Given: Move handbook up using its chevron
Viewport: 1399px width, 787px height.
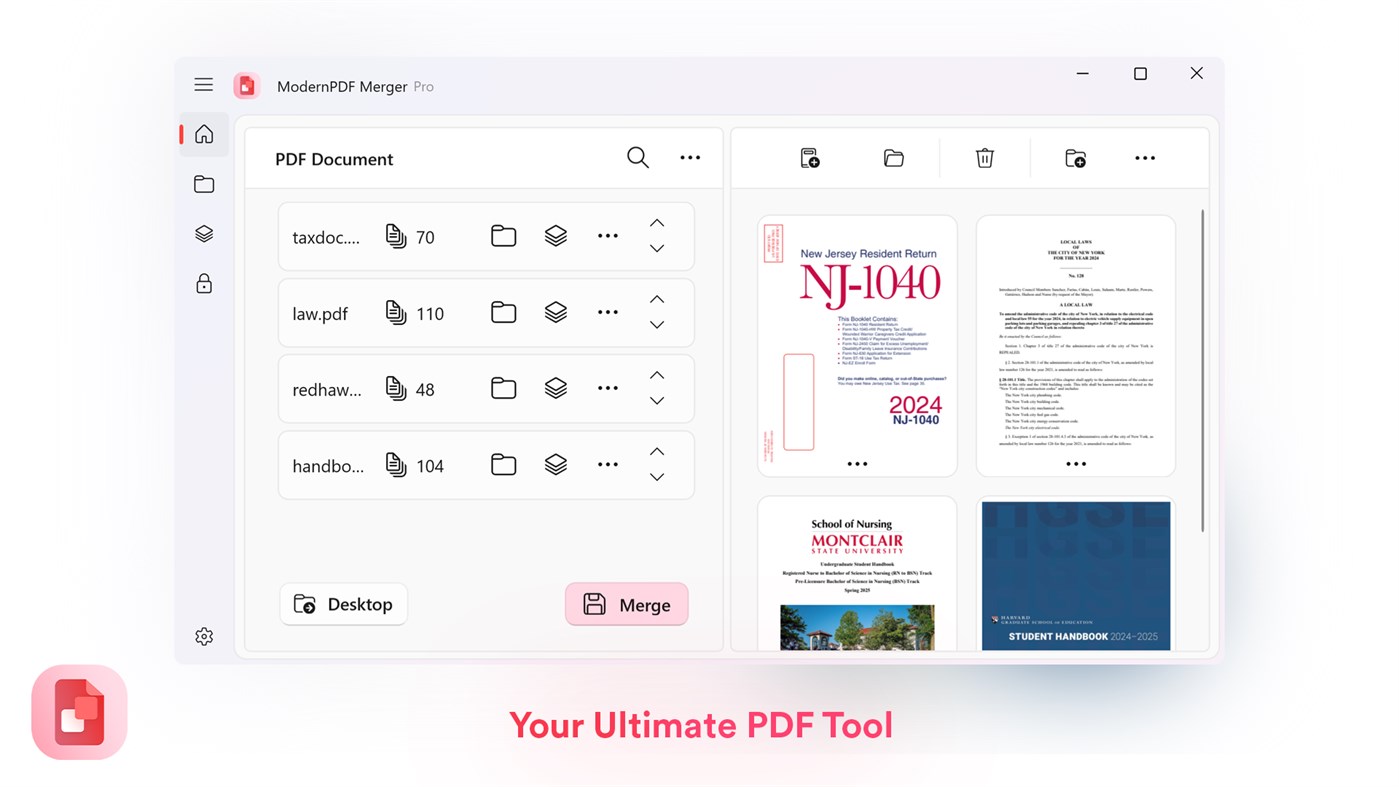Looking at the screenshot, I should (x=656, y=451).
